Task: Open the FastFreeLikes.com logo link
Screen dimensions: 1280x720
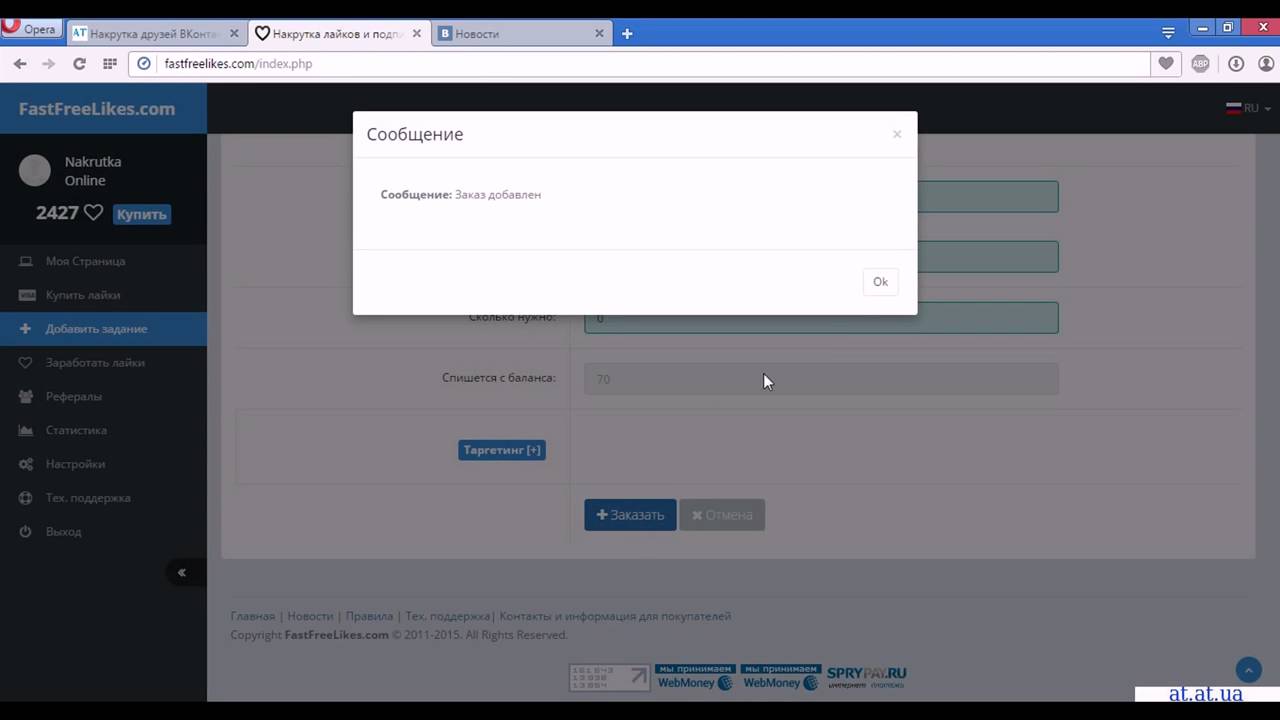Action: pyautogui.click(x=97, y=109)
